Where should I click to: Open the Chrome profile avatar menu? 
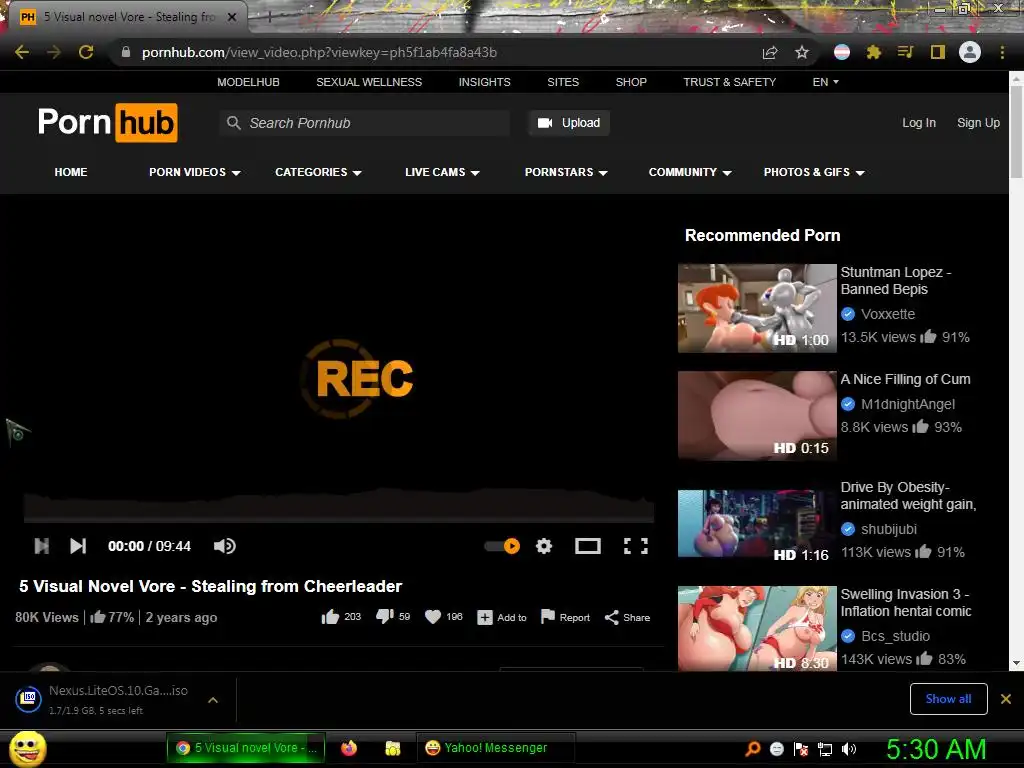click(x=970, y=52)
